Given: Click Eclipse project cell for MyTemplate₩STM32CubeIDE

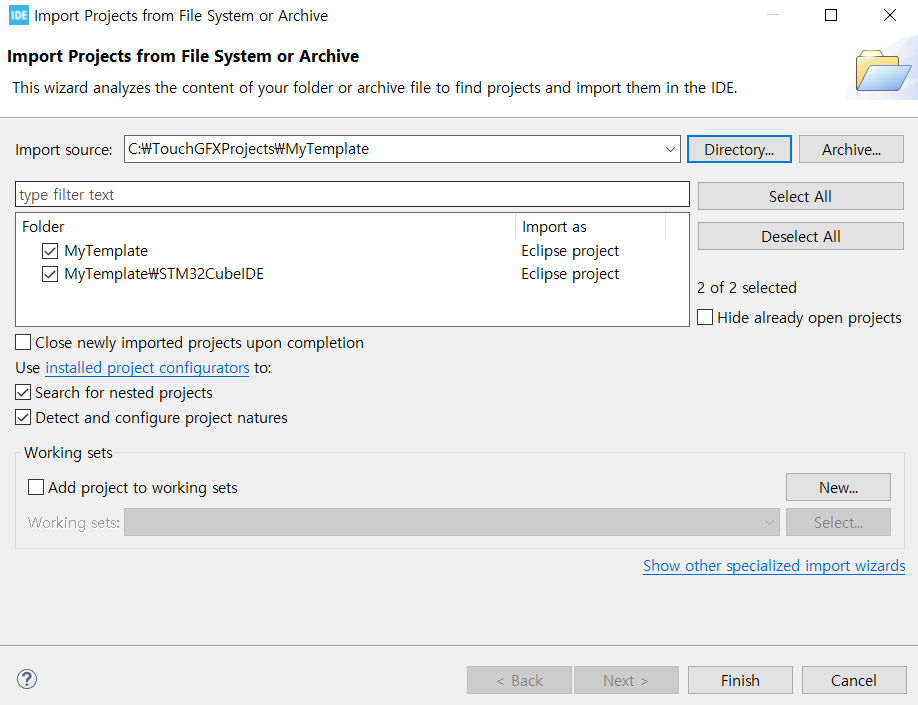Looking at the screenshot, I should tap(570, 274).
